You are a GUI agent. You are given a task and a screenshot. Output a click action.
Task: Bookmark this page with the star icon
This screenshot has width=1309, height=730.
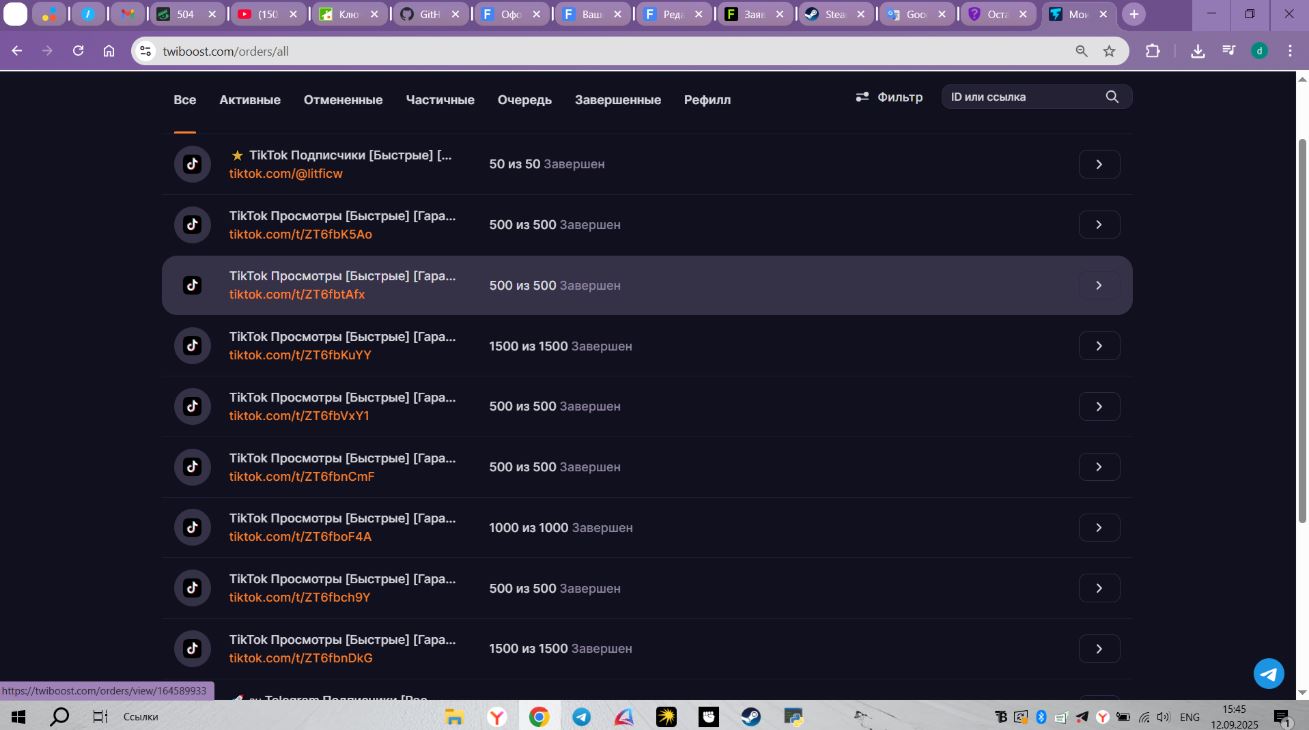[1109, 51]
